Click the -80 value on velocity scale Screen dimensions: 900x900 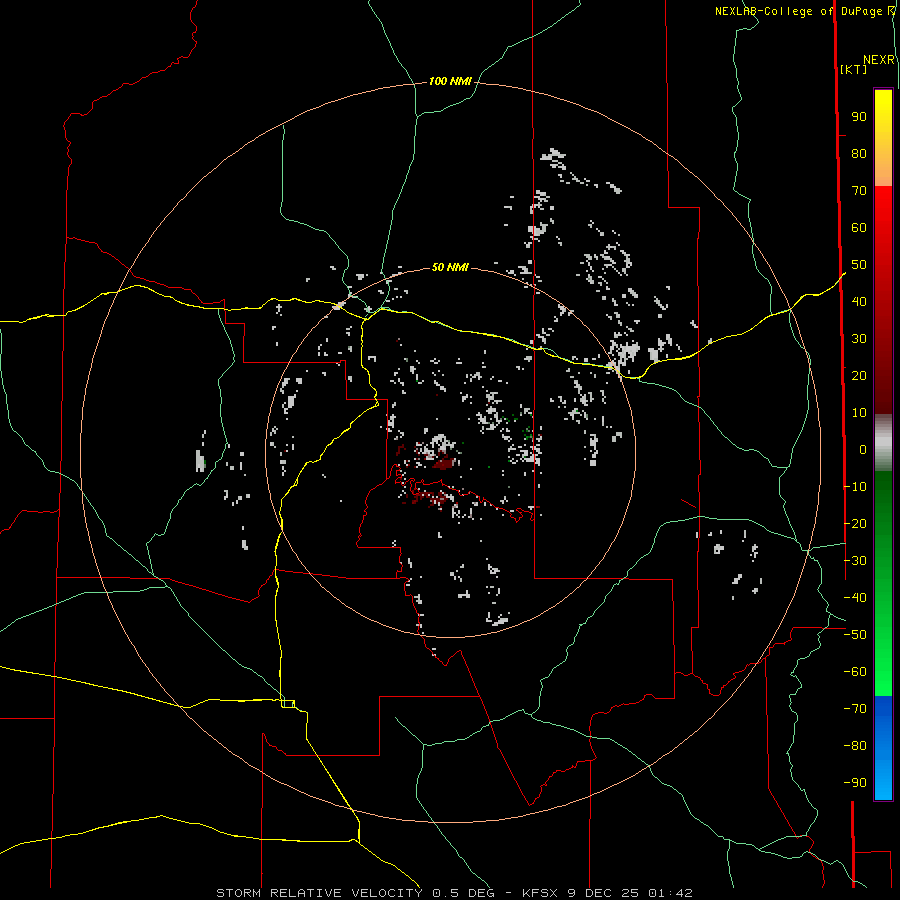[x=855, y=746]
